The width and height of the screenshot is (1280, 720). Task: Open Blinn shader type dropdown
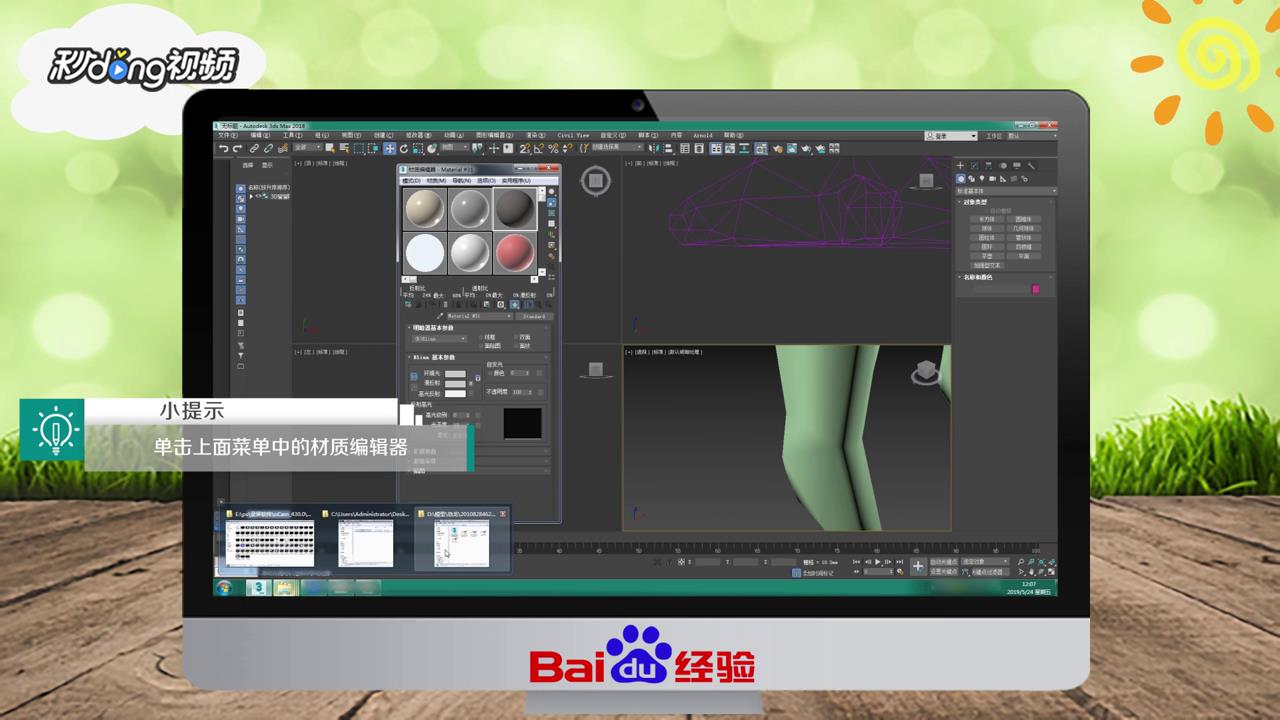[x=440, y=338]
